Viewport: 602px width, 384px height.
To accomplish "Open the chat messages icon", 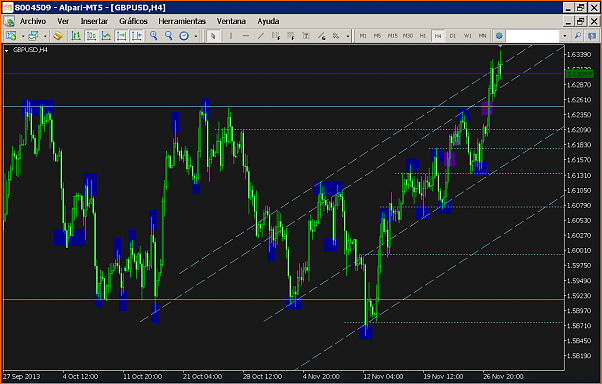I will pos(592,36).
